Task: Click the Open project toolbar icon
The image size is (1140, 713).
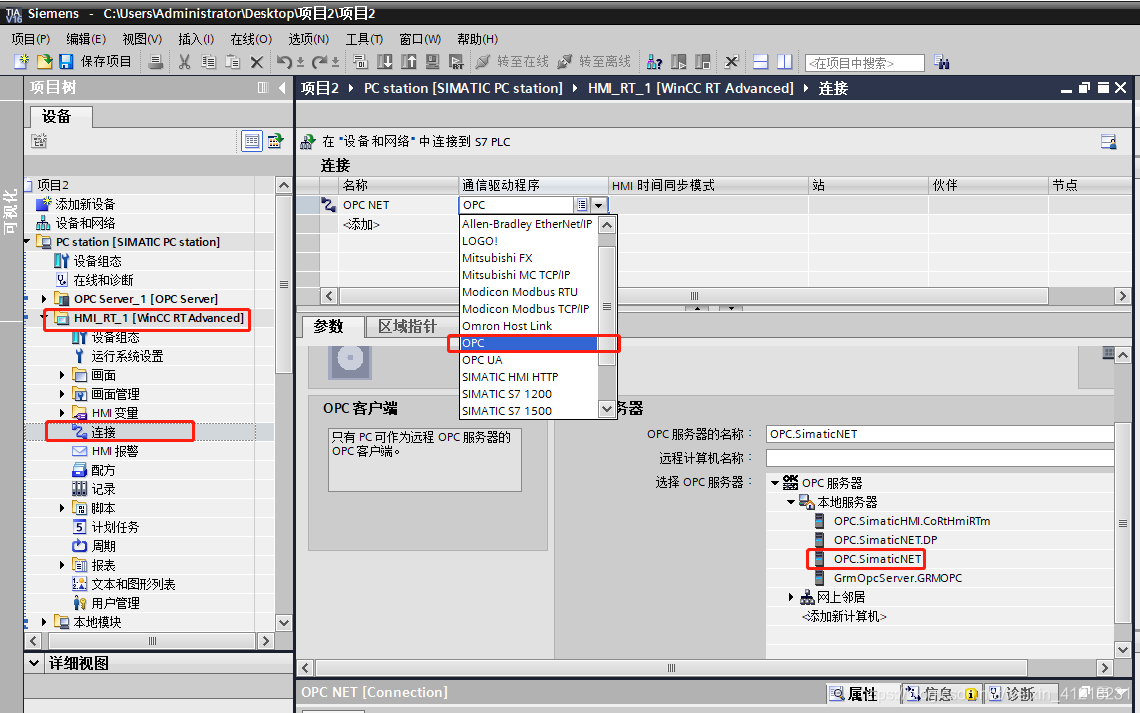Action: point(44,62)
